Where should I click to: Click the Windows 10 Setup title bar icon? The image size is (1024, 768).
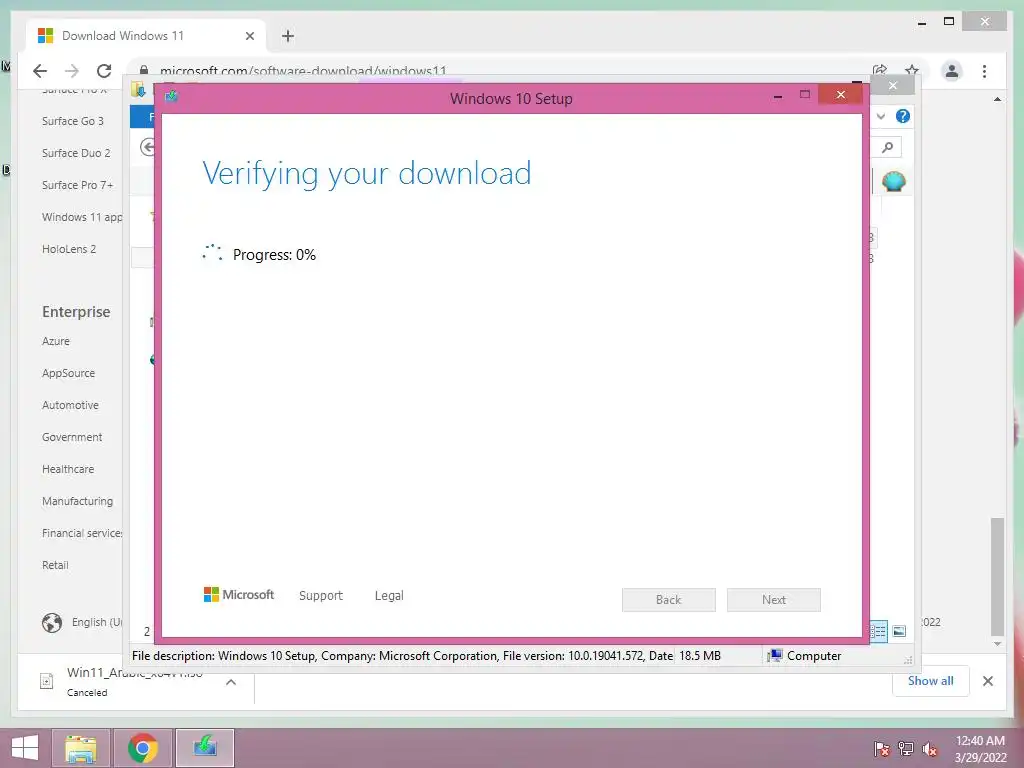[x=172, y=96]
